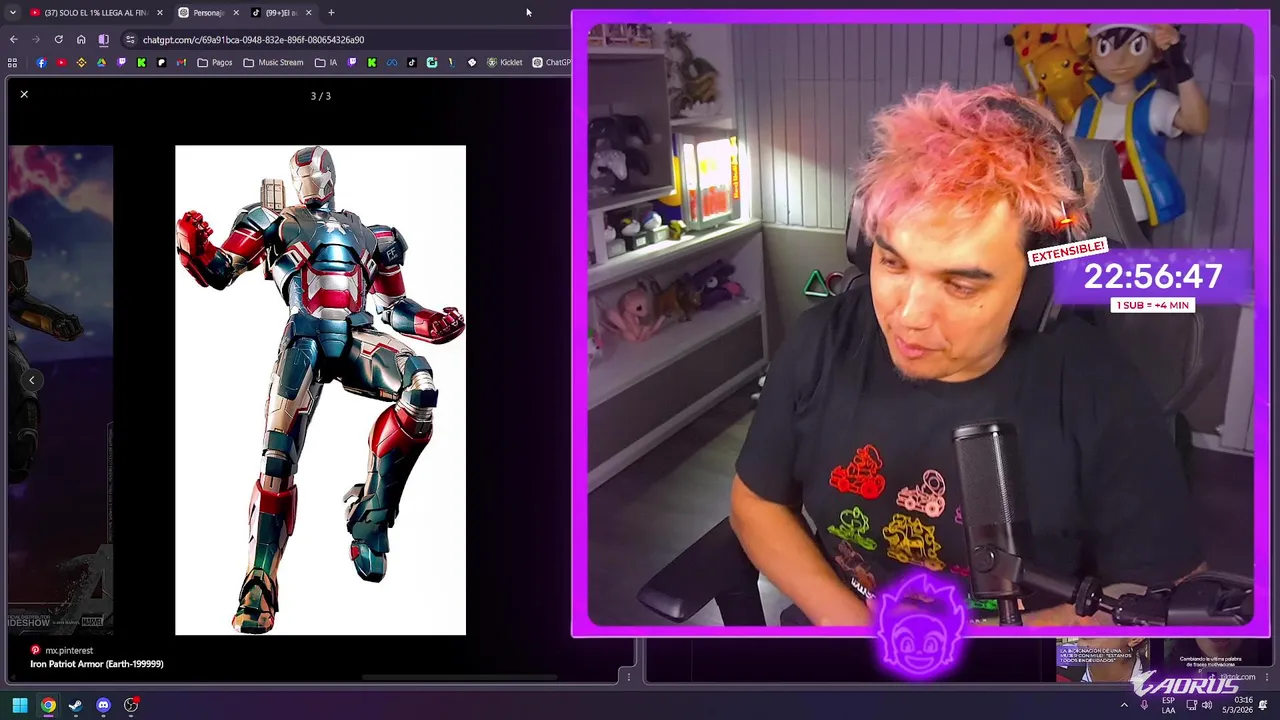Screen dimensions: 1280x720
Task: Open the Windows Start menu
Action: point(20,705)
